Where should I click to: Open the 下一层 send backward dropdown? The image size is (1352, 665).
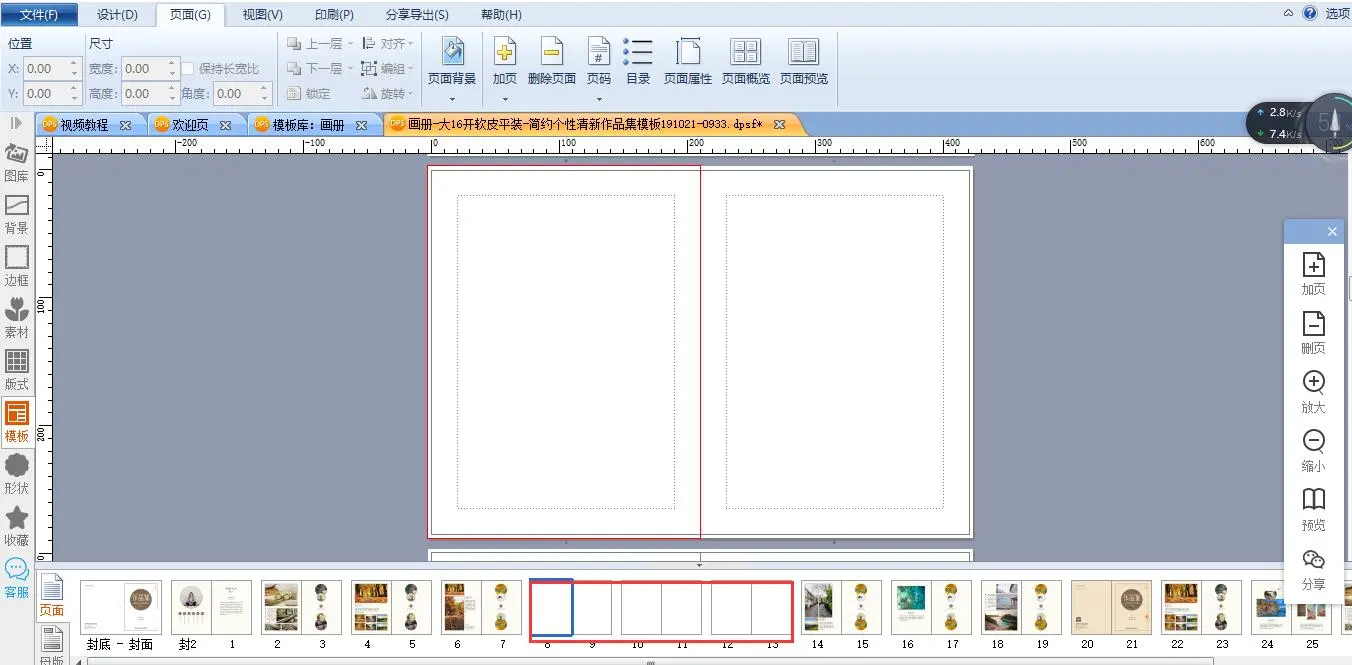(x=320, y=69)
